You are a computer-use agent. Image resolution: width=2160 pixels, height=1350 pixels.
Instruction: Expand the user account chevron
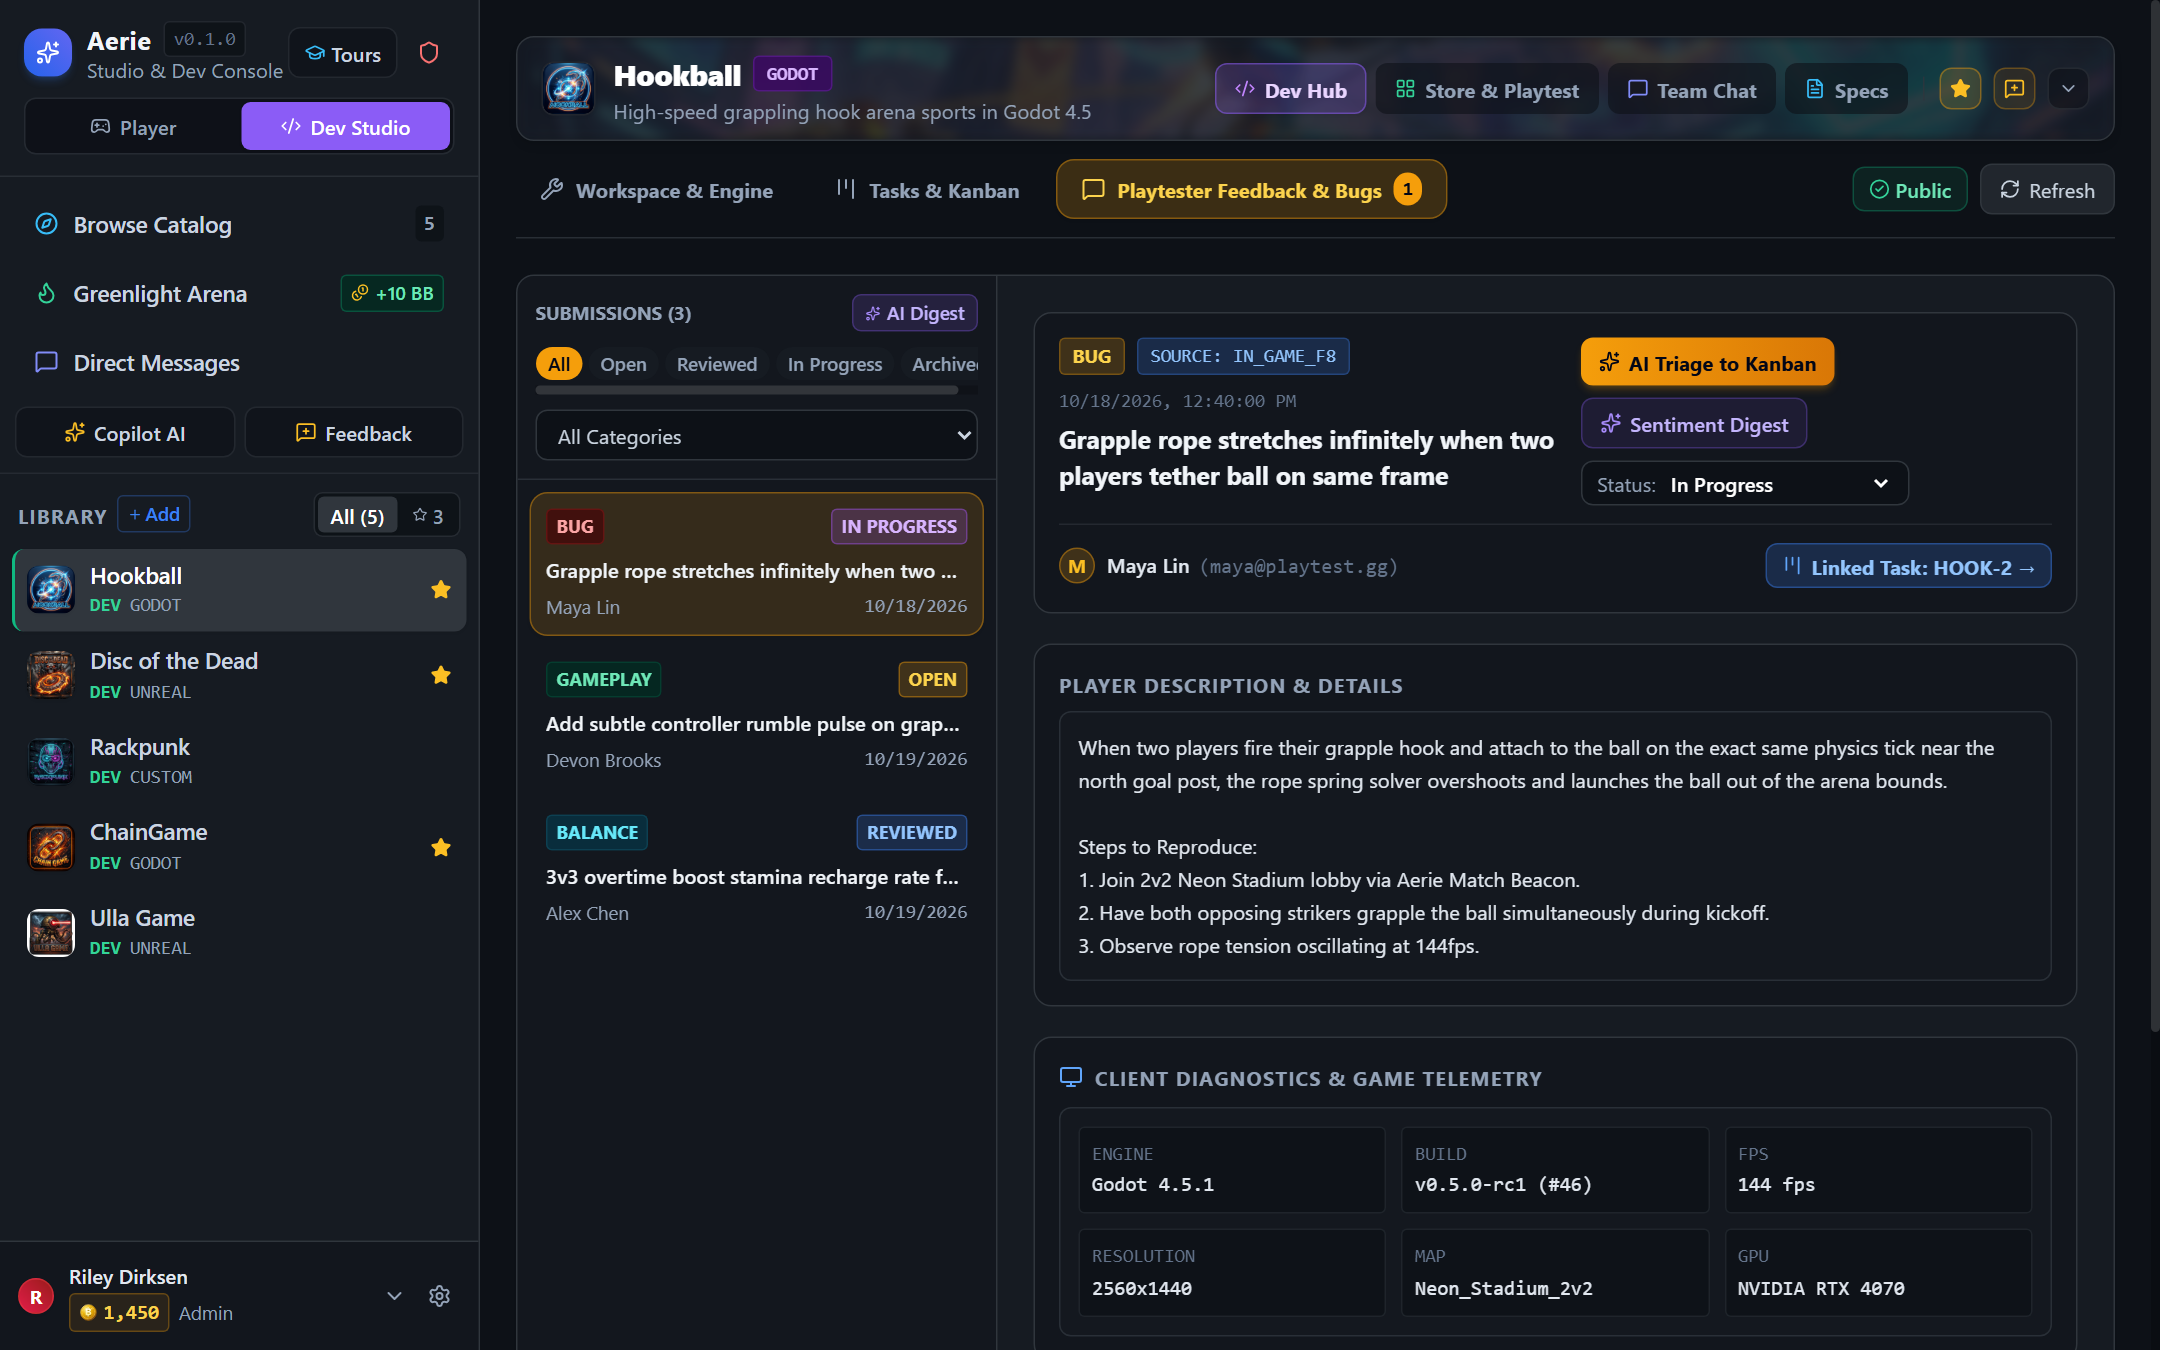394,1296
